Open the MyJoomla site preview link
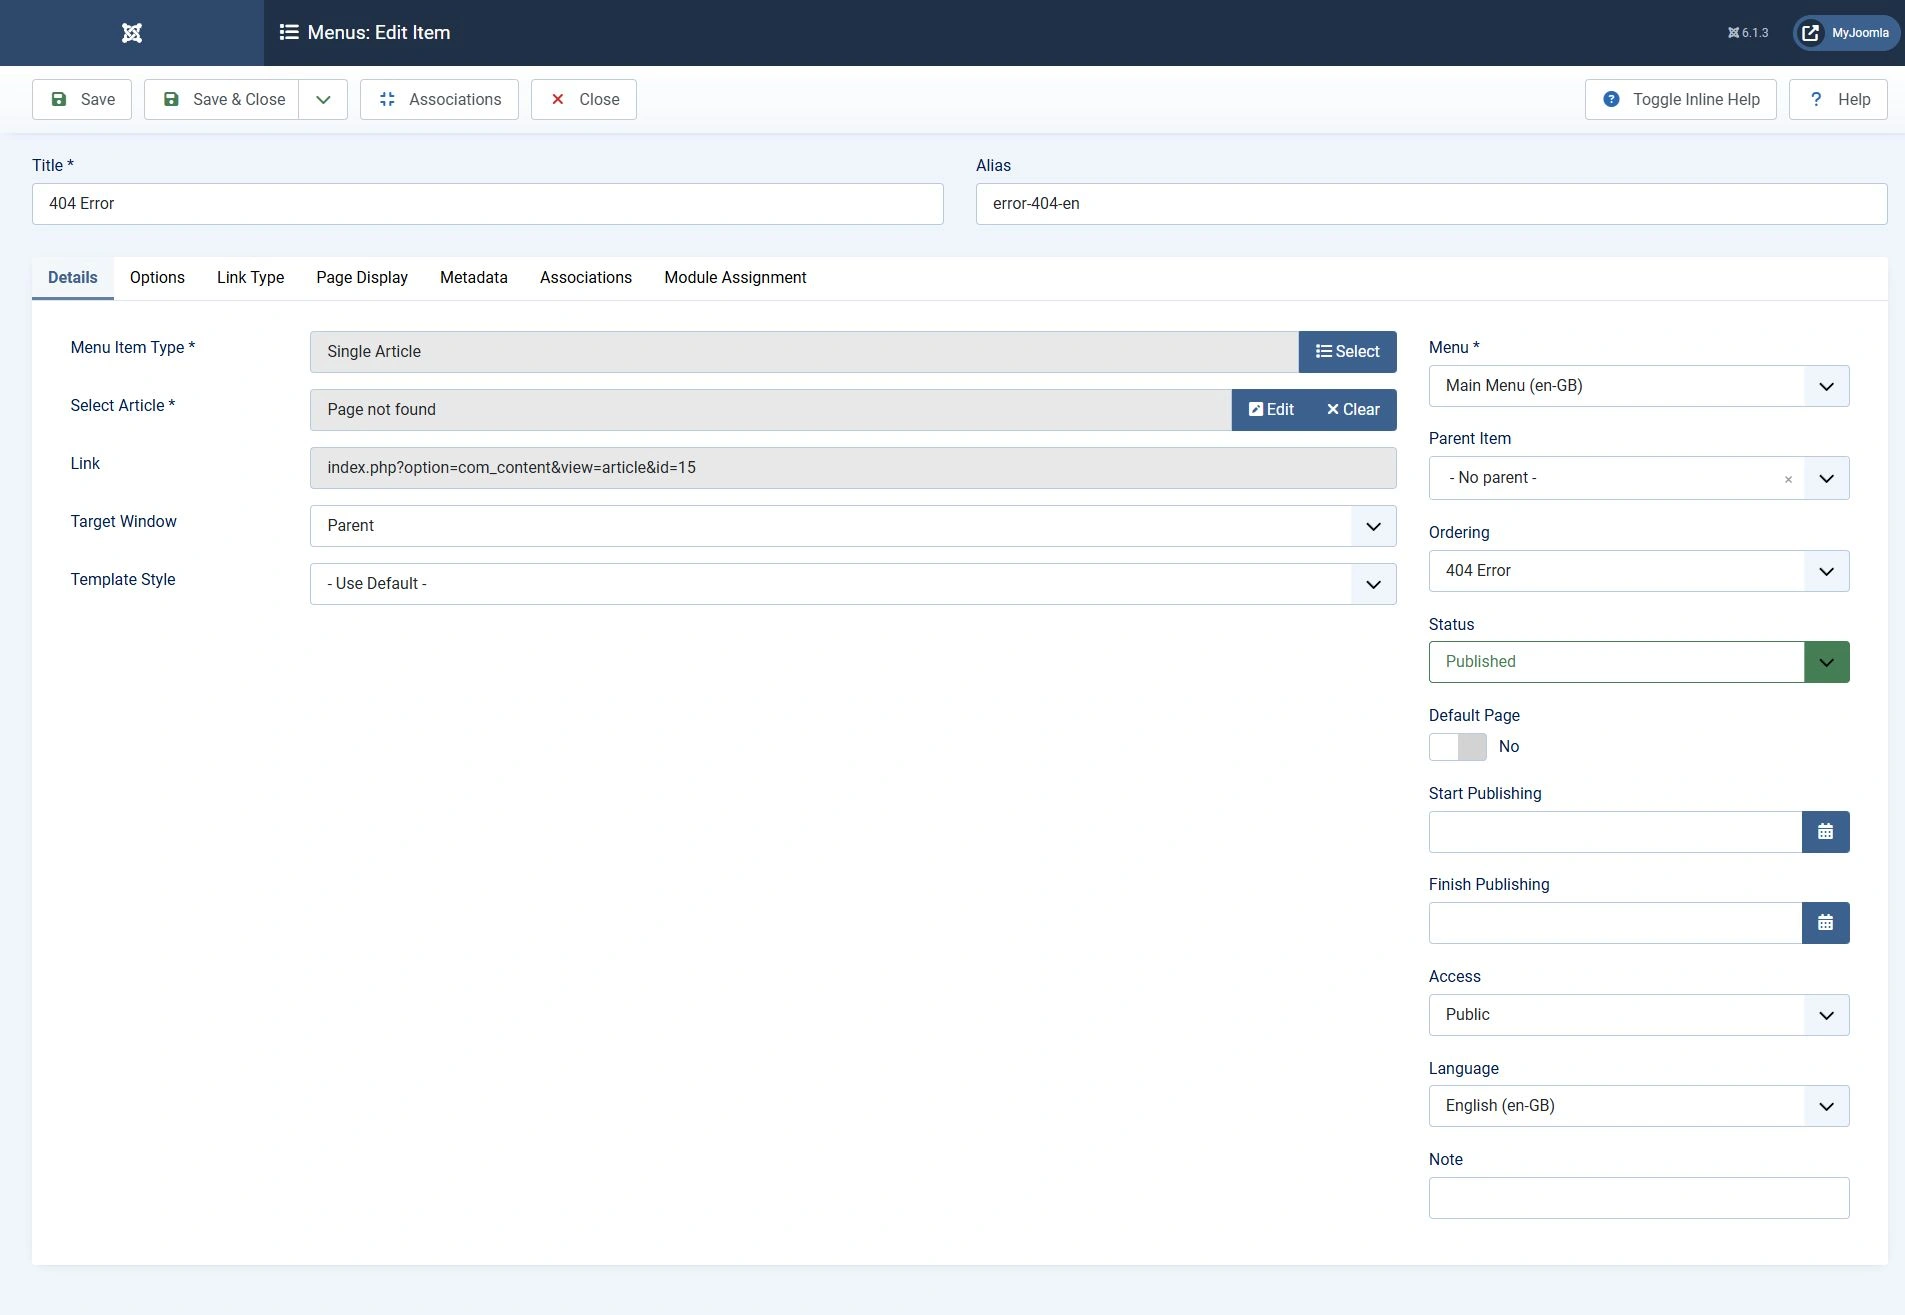This screenshot has height=1315, width=1905. 1846,33
